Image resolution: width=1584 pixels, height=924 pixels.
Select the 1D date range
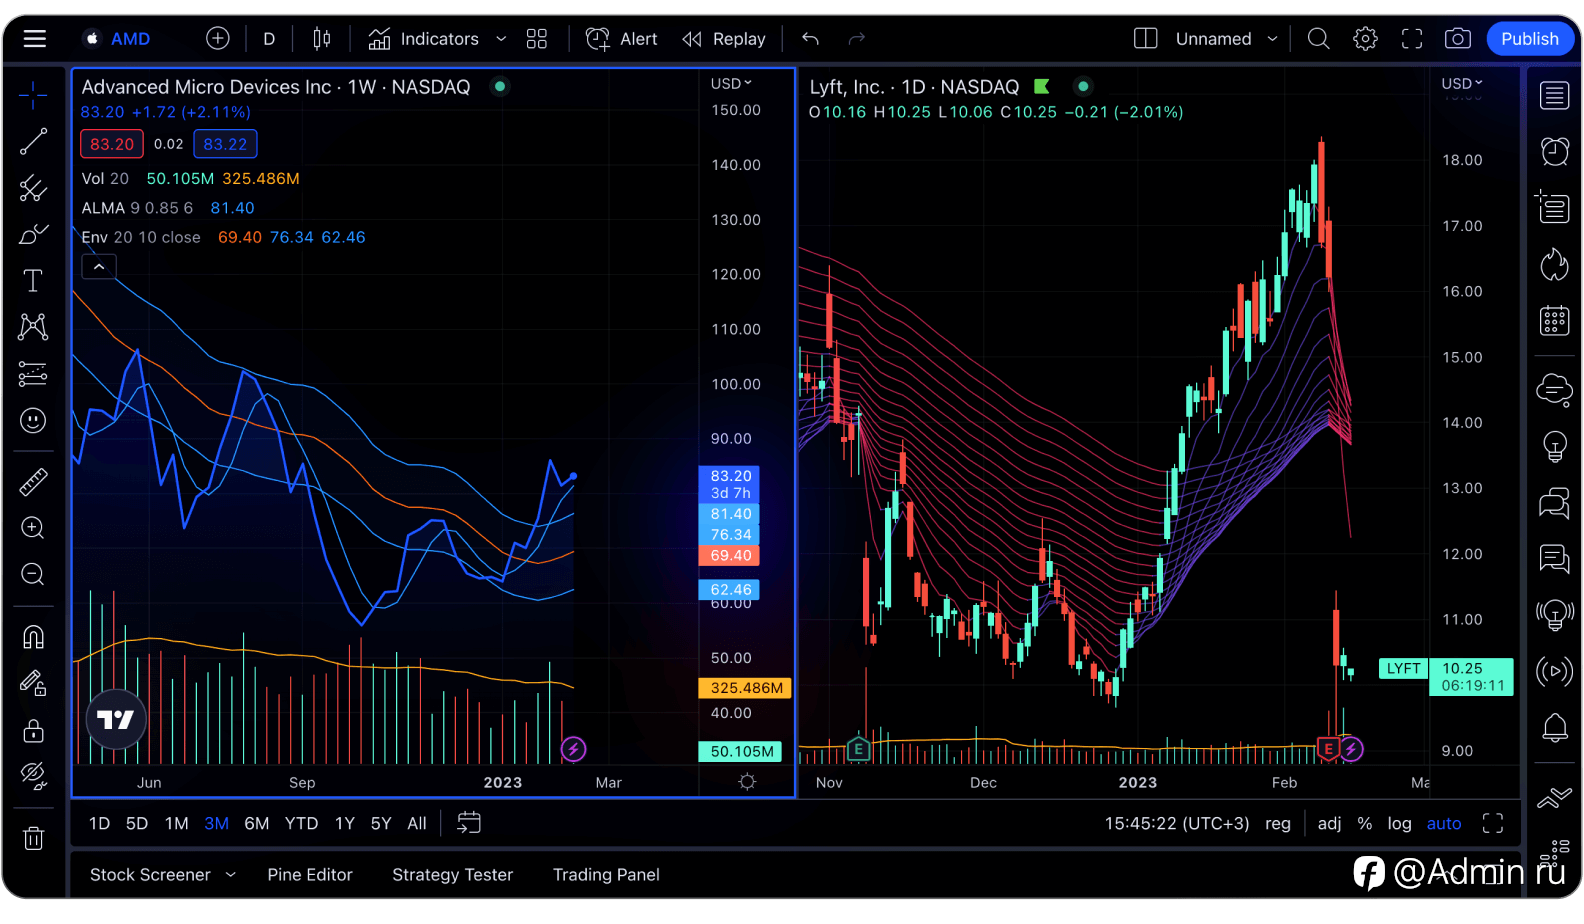point(99,824)
